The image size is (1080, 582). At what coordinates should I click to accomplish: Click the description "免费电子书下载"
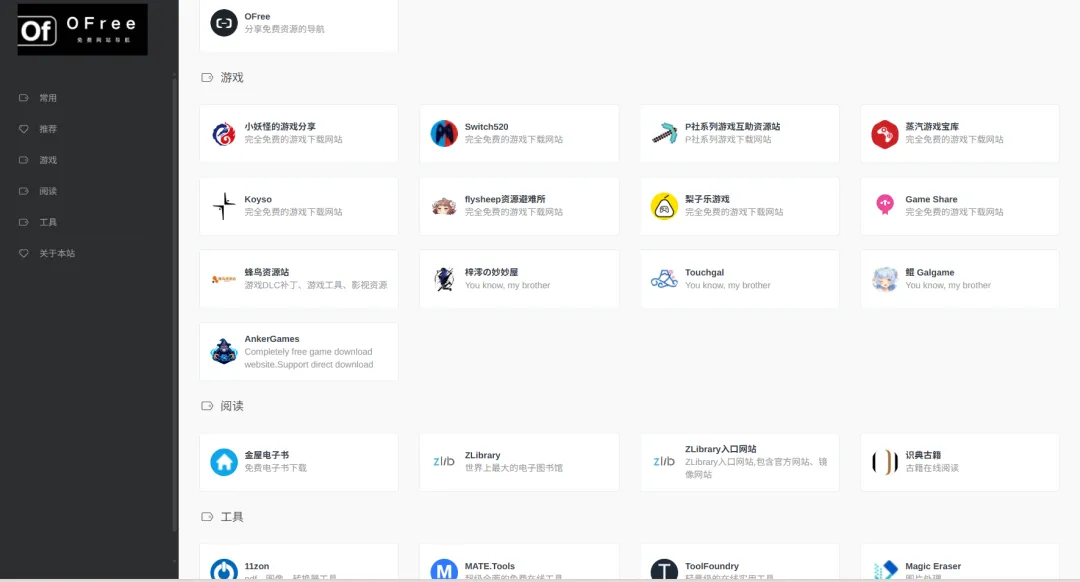[276, 468]
